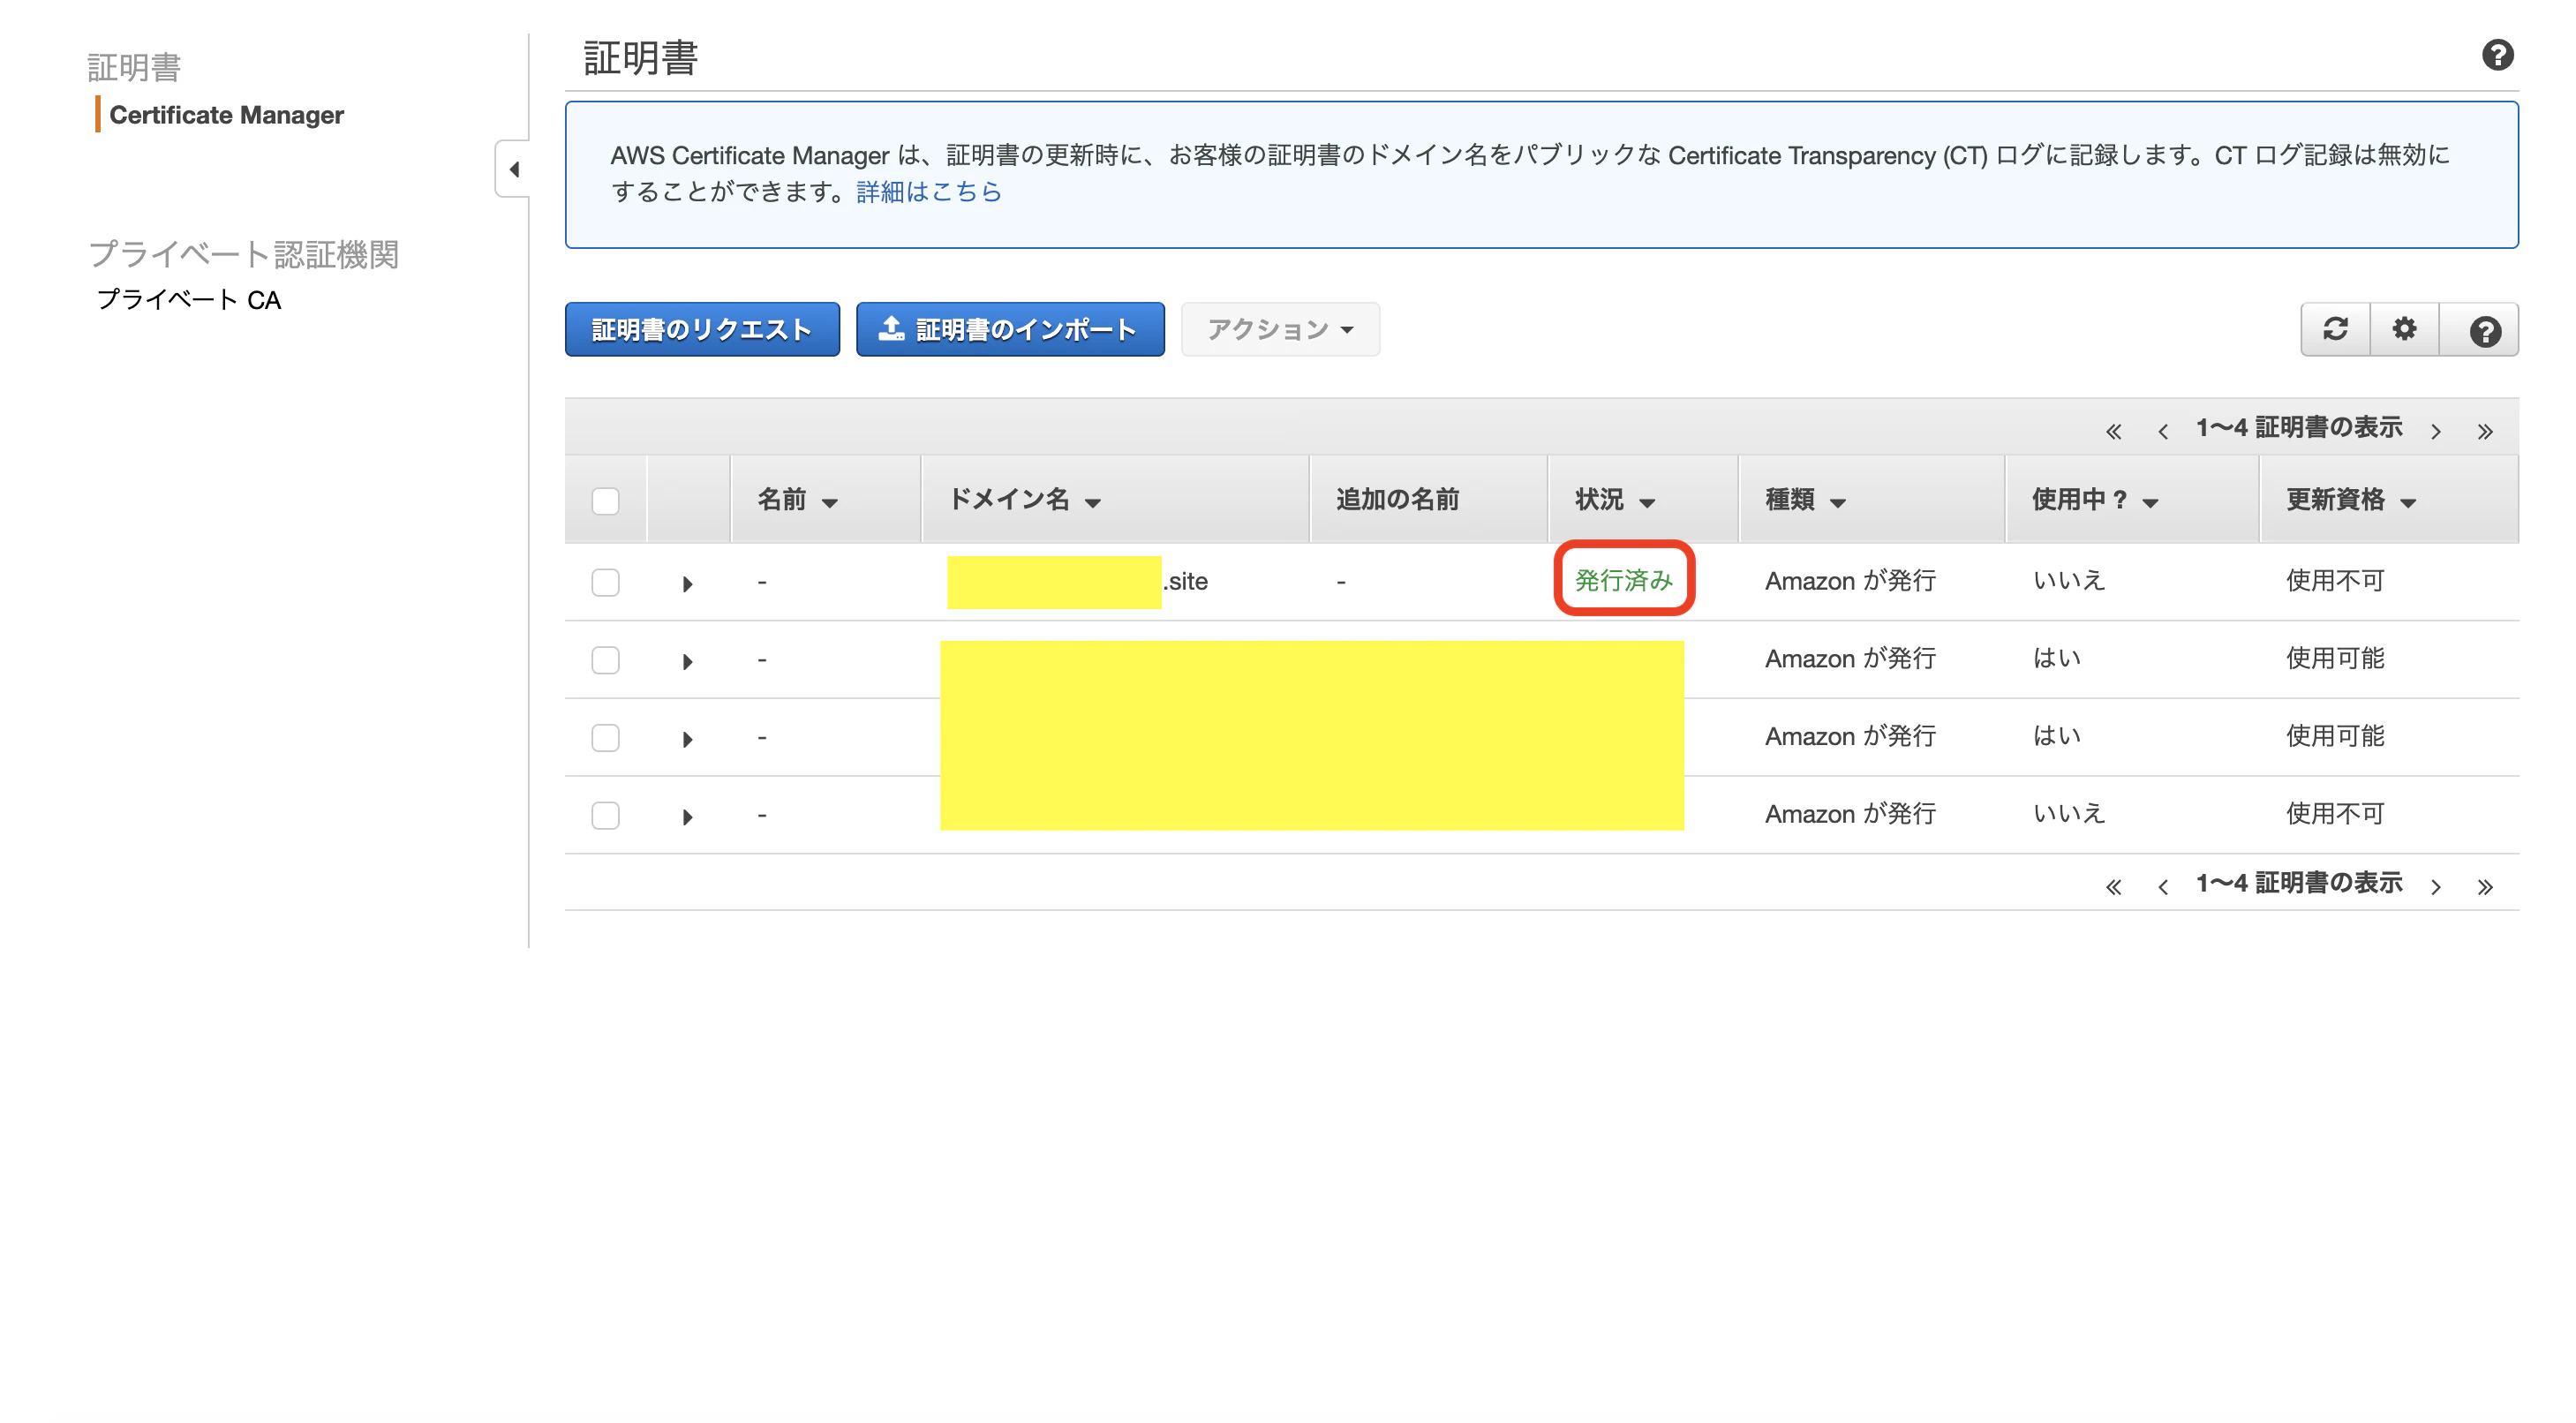Open Certificate Manager in sidebar
The height and width of the screenshot is (1423, 2576).
click(226, 115)
